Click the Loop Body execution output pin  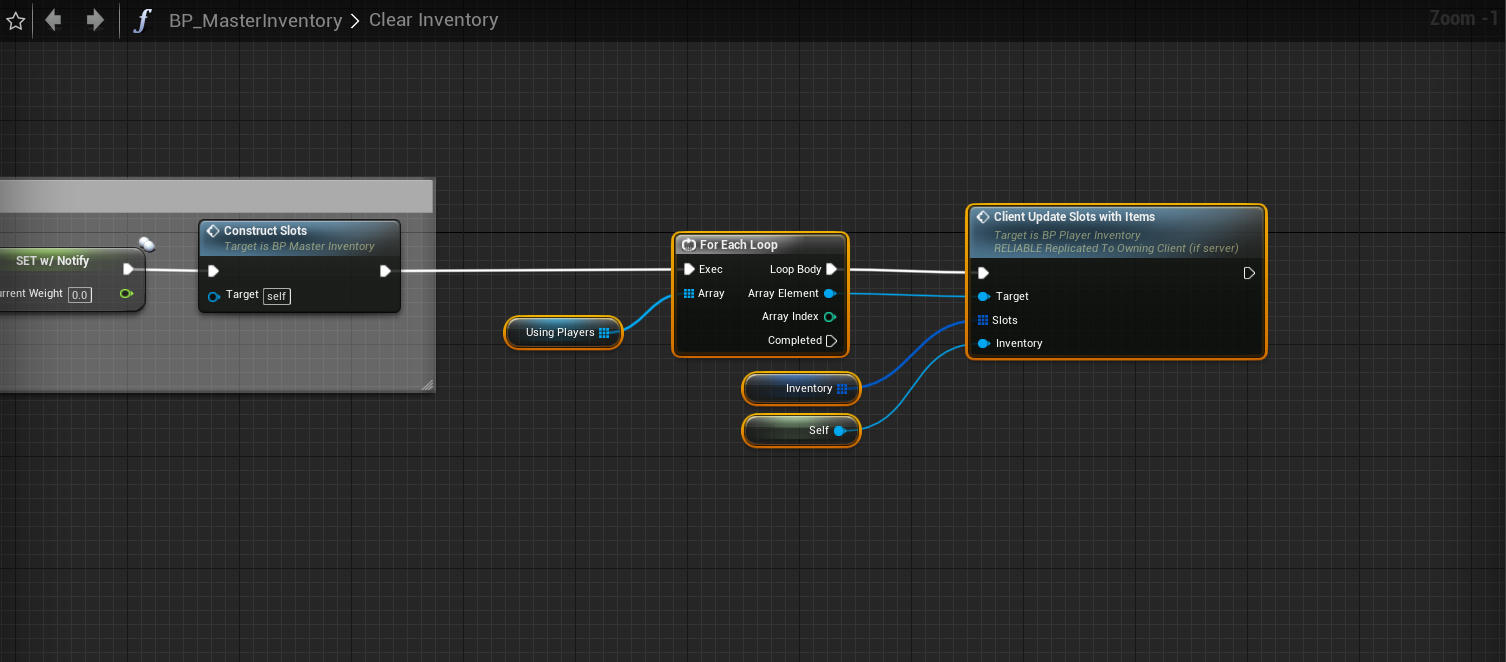(831, 269)
